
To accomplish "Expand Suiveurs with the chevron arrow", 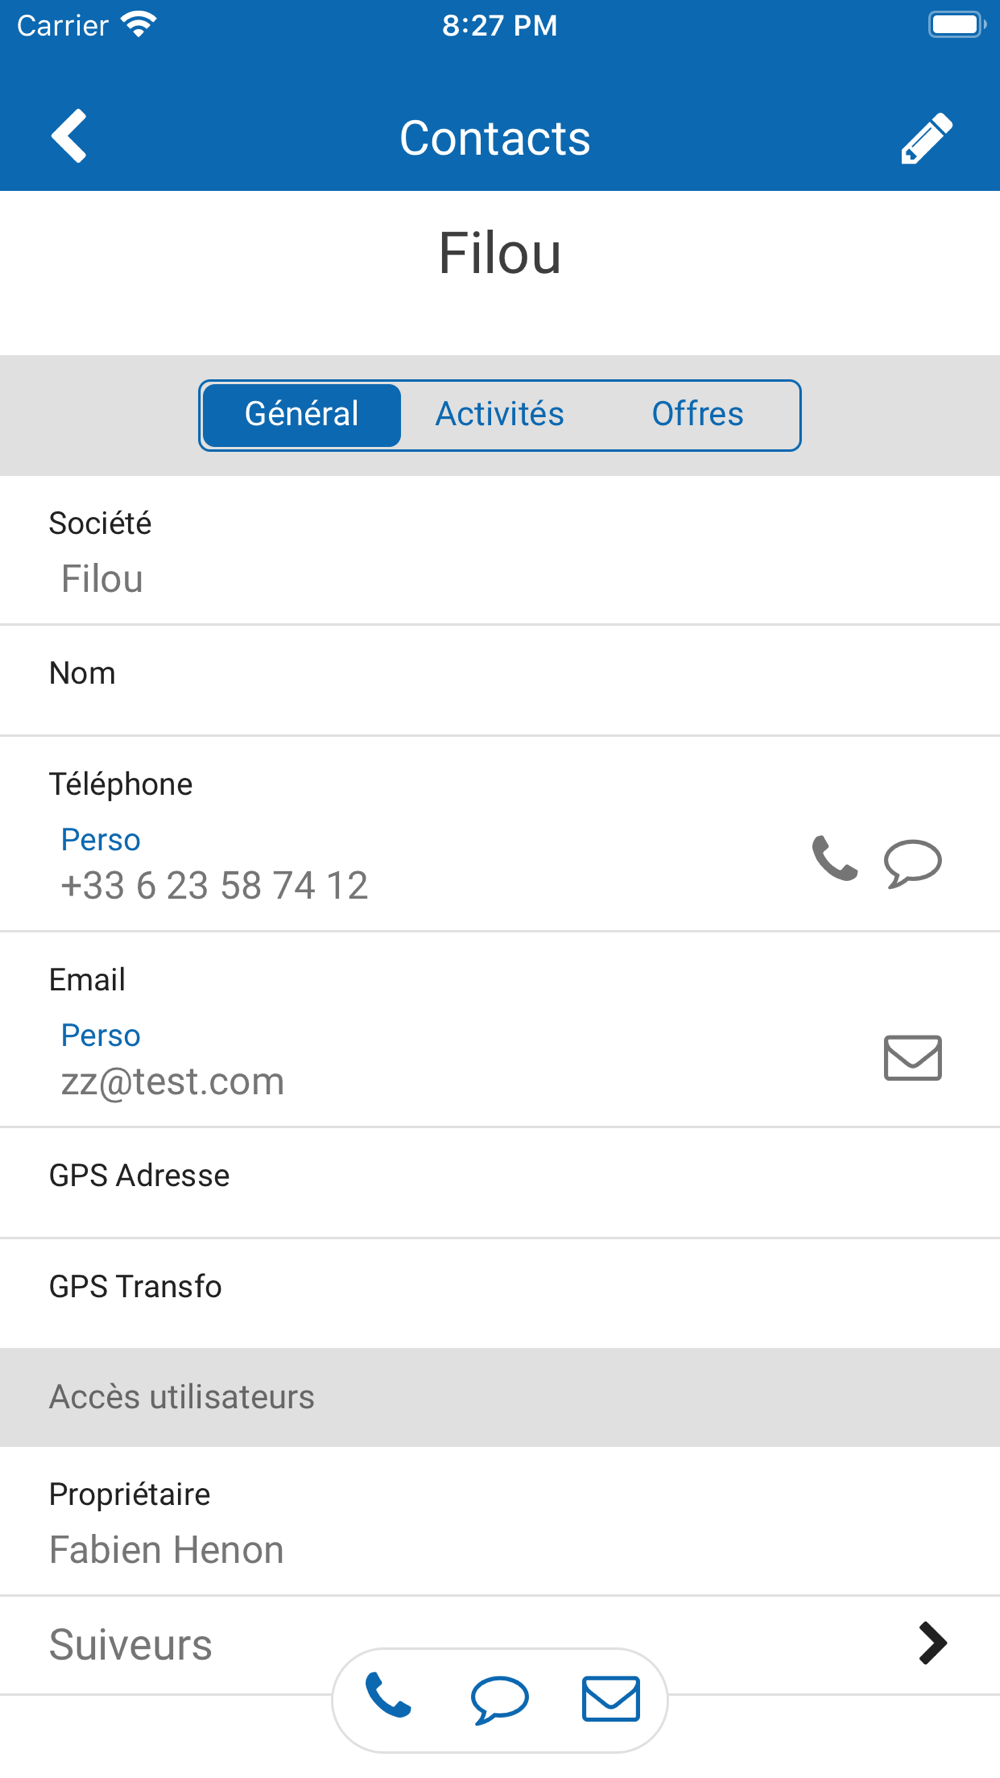I will [x=932, y=1643].
